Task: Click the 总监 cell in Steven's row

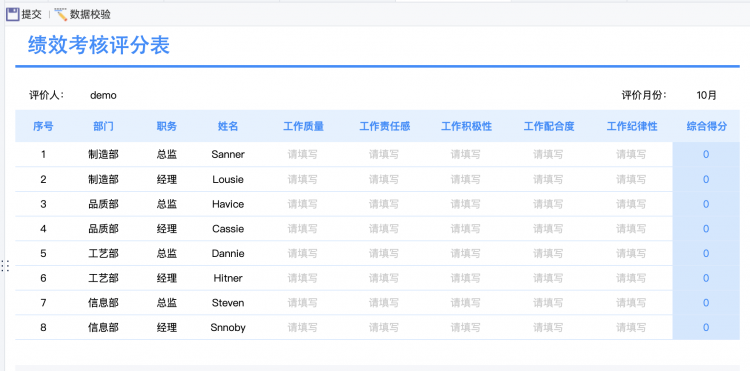Action: click(167, 303)
